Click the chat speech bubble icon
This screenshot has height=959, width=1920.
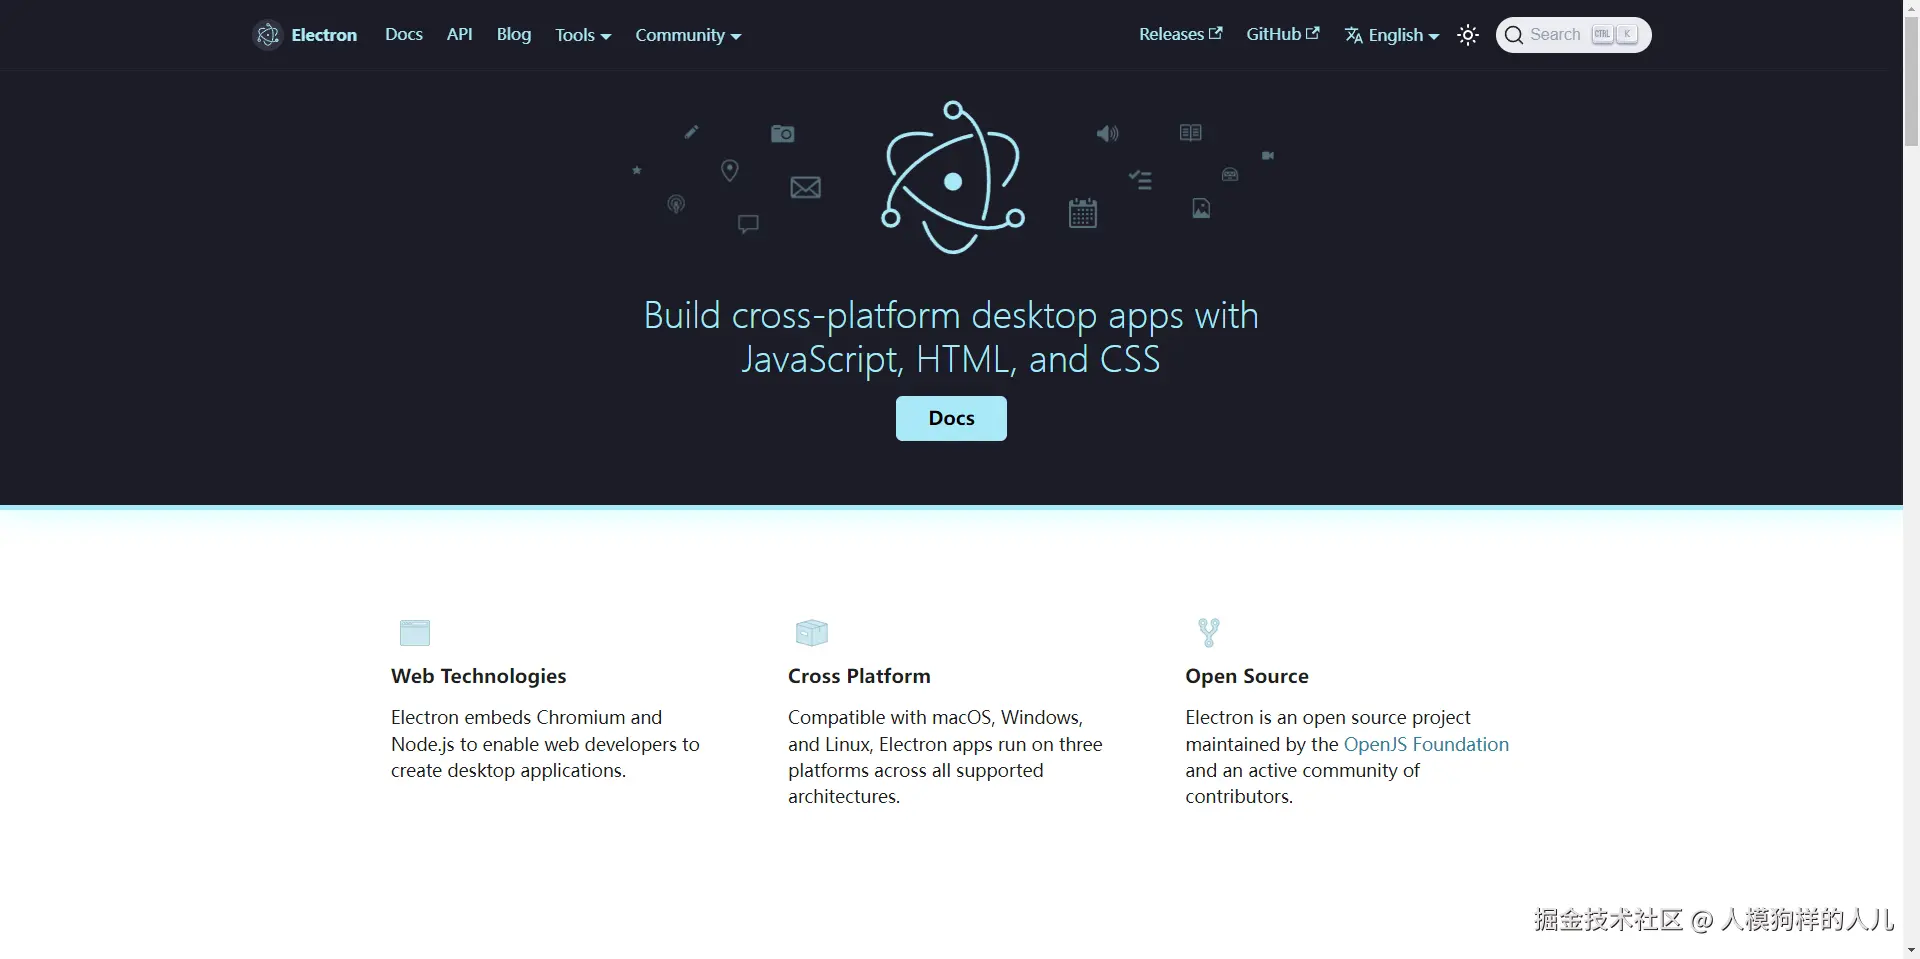click(748, 224)
